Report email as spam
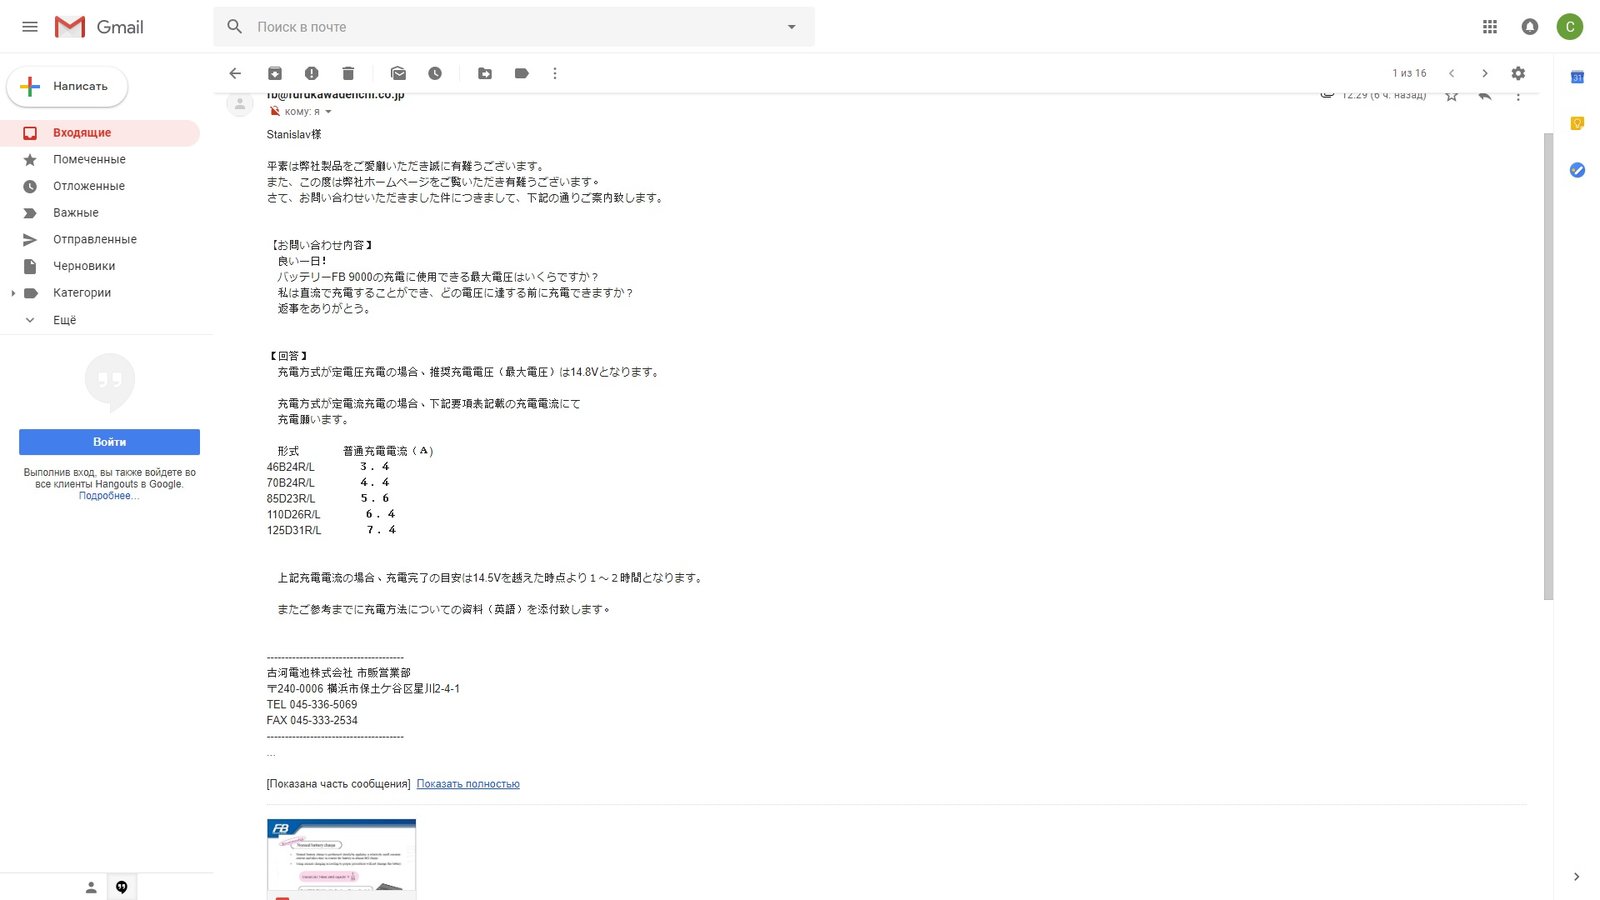The height and width of the screenshot is (900, 1600). point(312,73)
